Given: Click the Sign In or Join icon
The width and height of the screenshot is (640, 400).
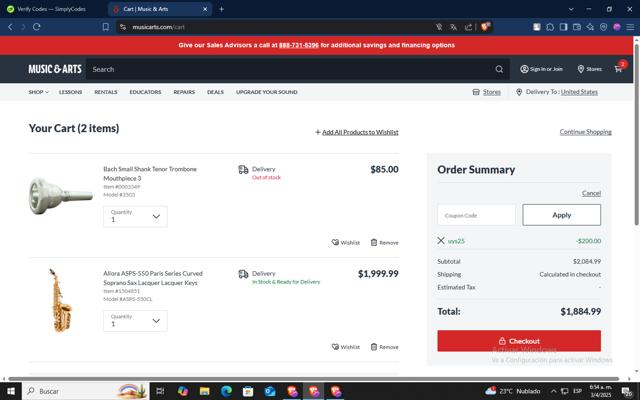Looking at the screenshot, I should coord(524,69).
